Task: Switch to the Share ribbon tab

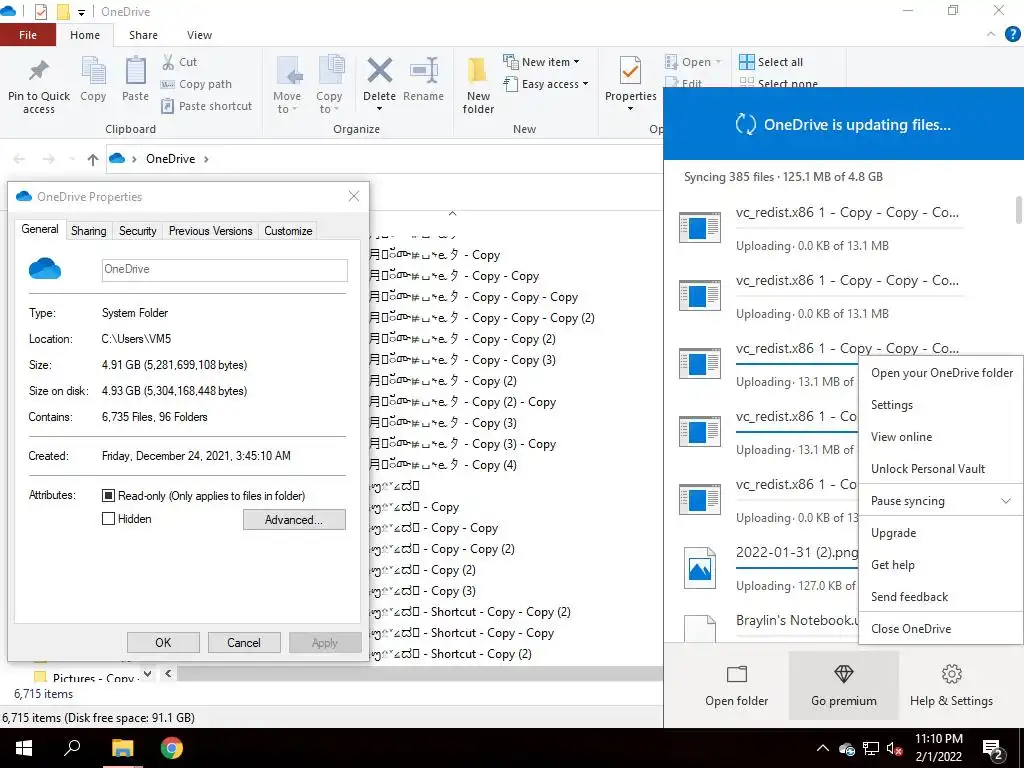Action: click(143, 35)
